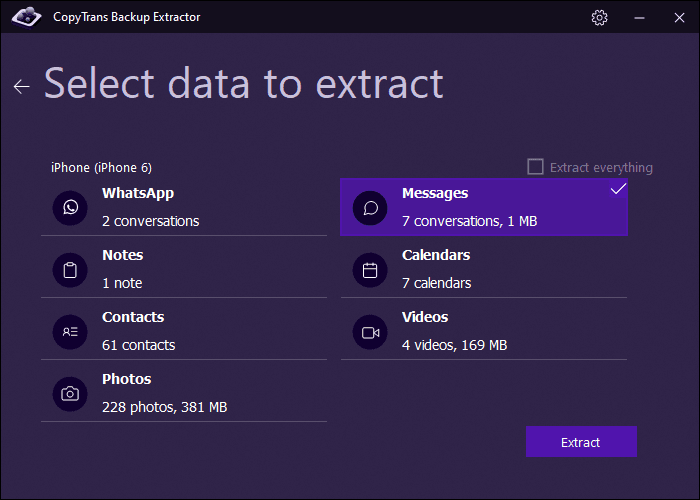Choose the Notes title label
Image resolution: width=700 pixels, height=500 pixels.
click(123, 255)
